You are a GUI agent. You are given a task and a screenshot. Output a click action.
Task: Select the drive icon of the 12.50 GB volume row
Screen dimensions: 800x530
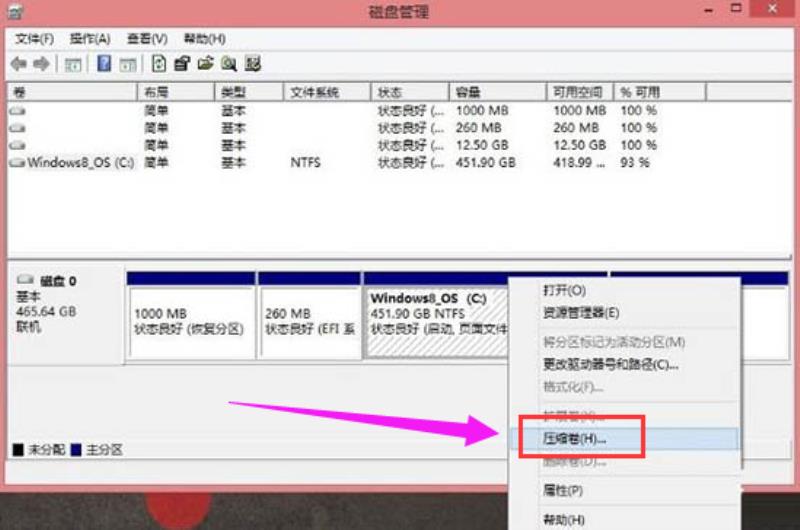tap(17, 145)
